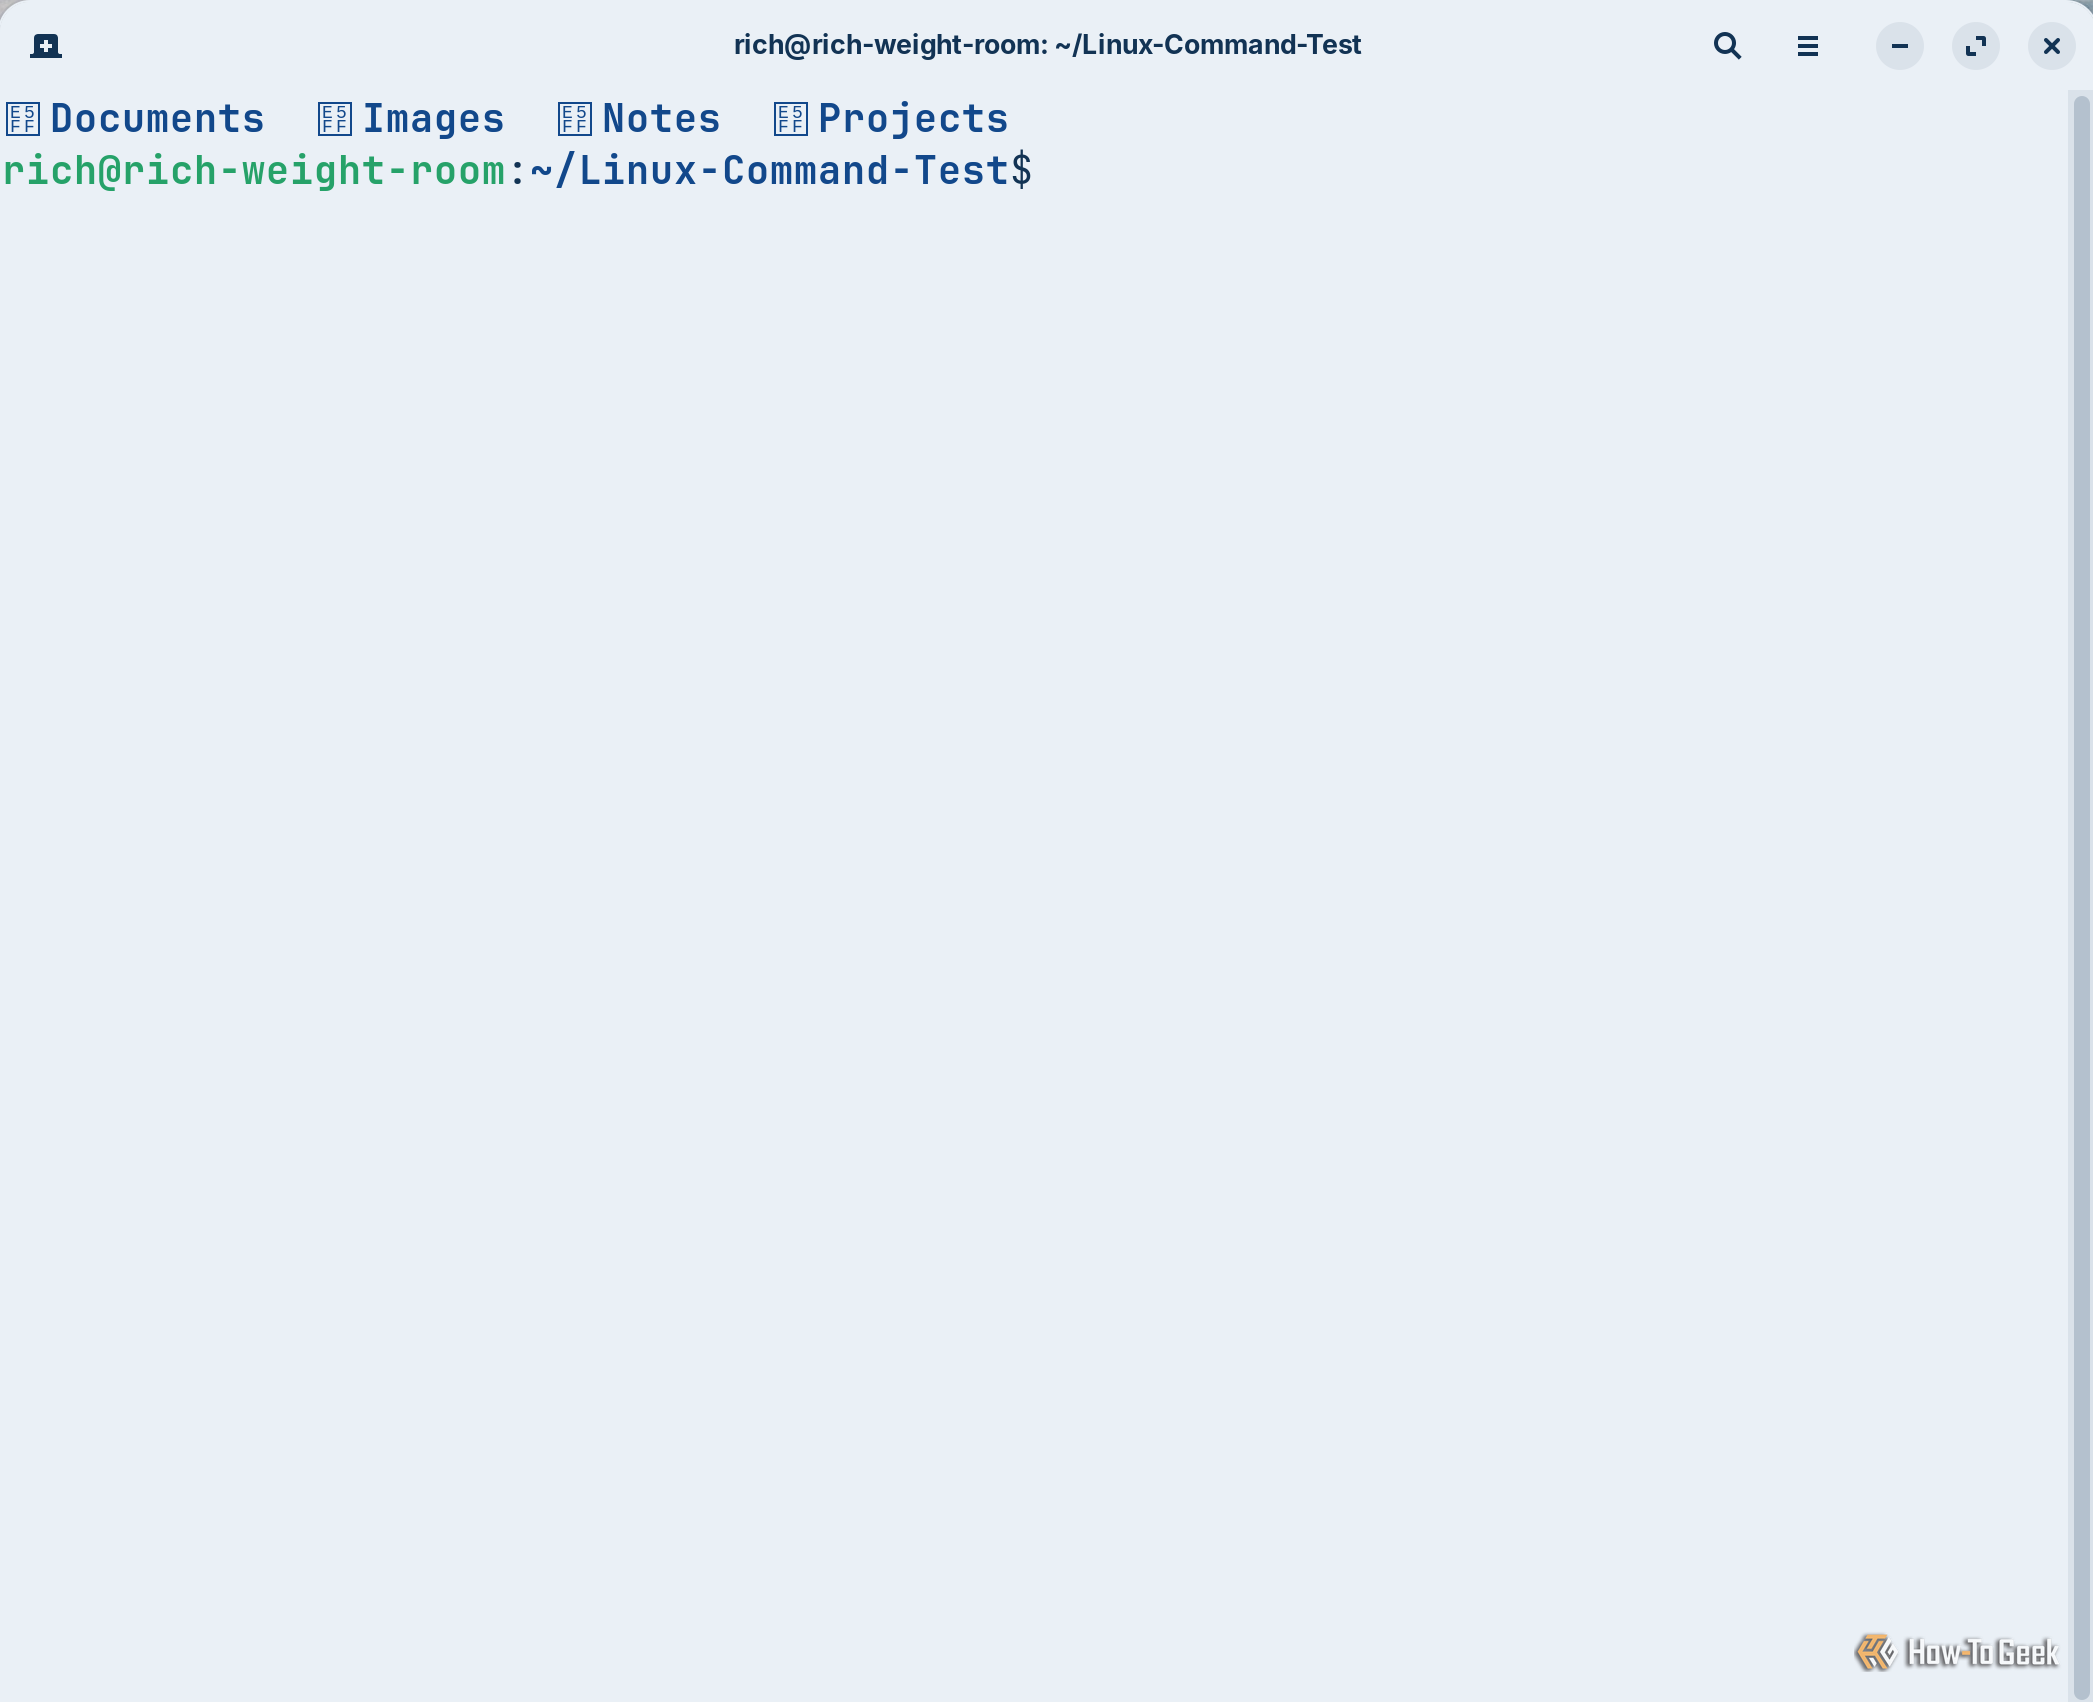Click the rich@rich-weight-room prompt text
Viewport: 2093px width, 1702px height.
254,171
